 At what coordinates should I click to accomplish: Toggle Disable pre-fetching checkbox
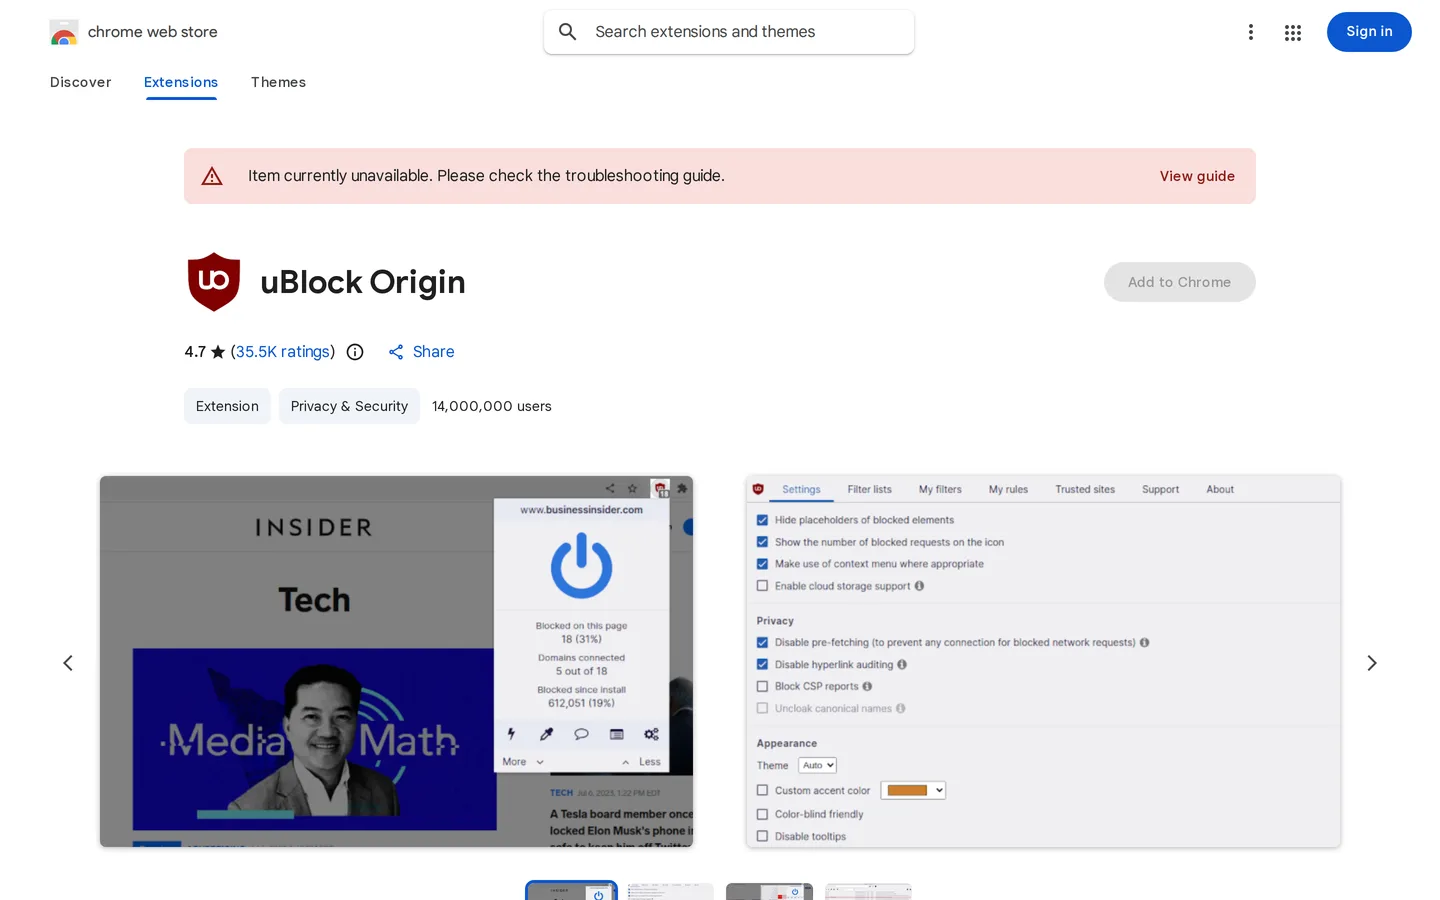point(762,643)
